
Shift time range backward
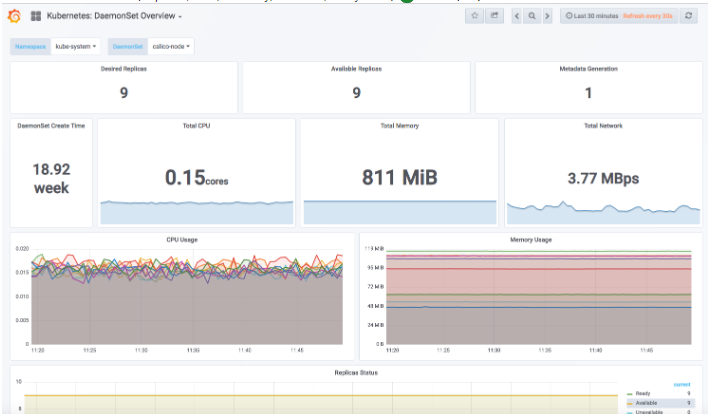coord(516,16)
